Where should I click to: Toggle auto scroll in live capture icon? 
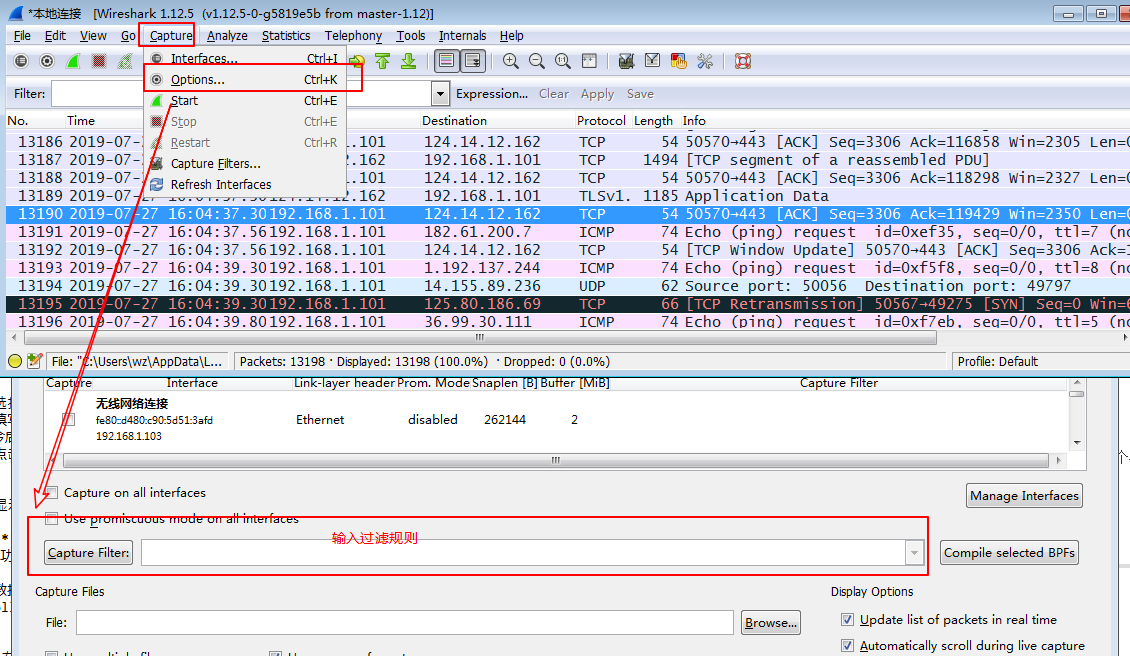coord(473,61)
